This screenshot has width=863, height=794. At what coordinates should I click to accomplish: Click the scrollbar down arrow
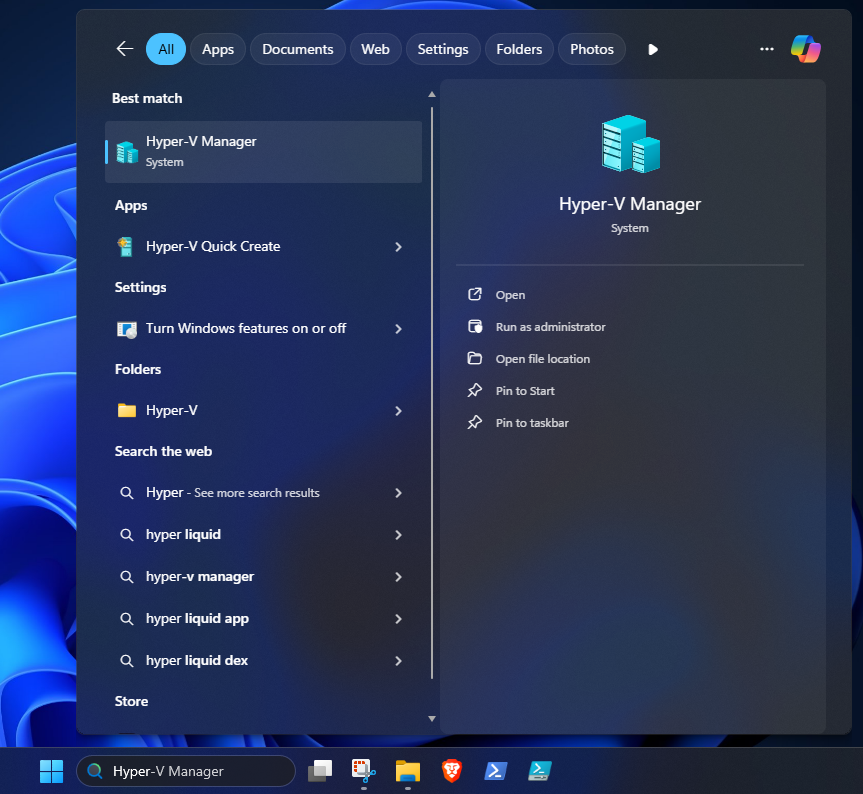(432, 718)
